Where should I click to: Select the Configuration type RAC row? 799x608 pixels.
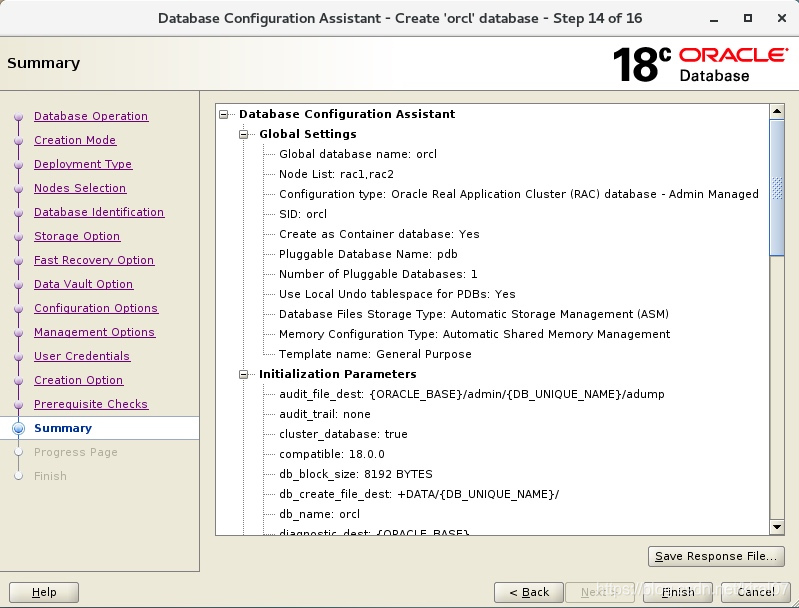click(x=519, y=194)
